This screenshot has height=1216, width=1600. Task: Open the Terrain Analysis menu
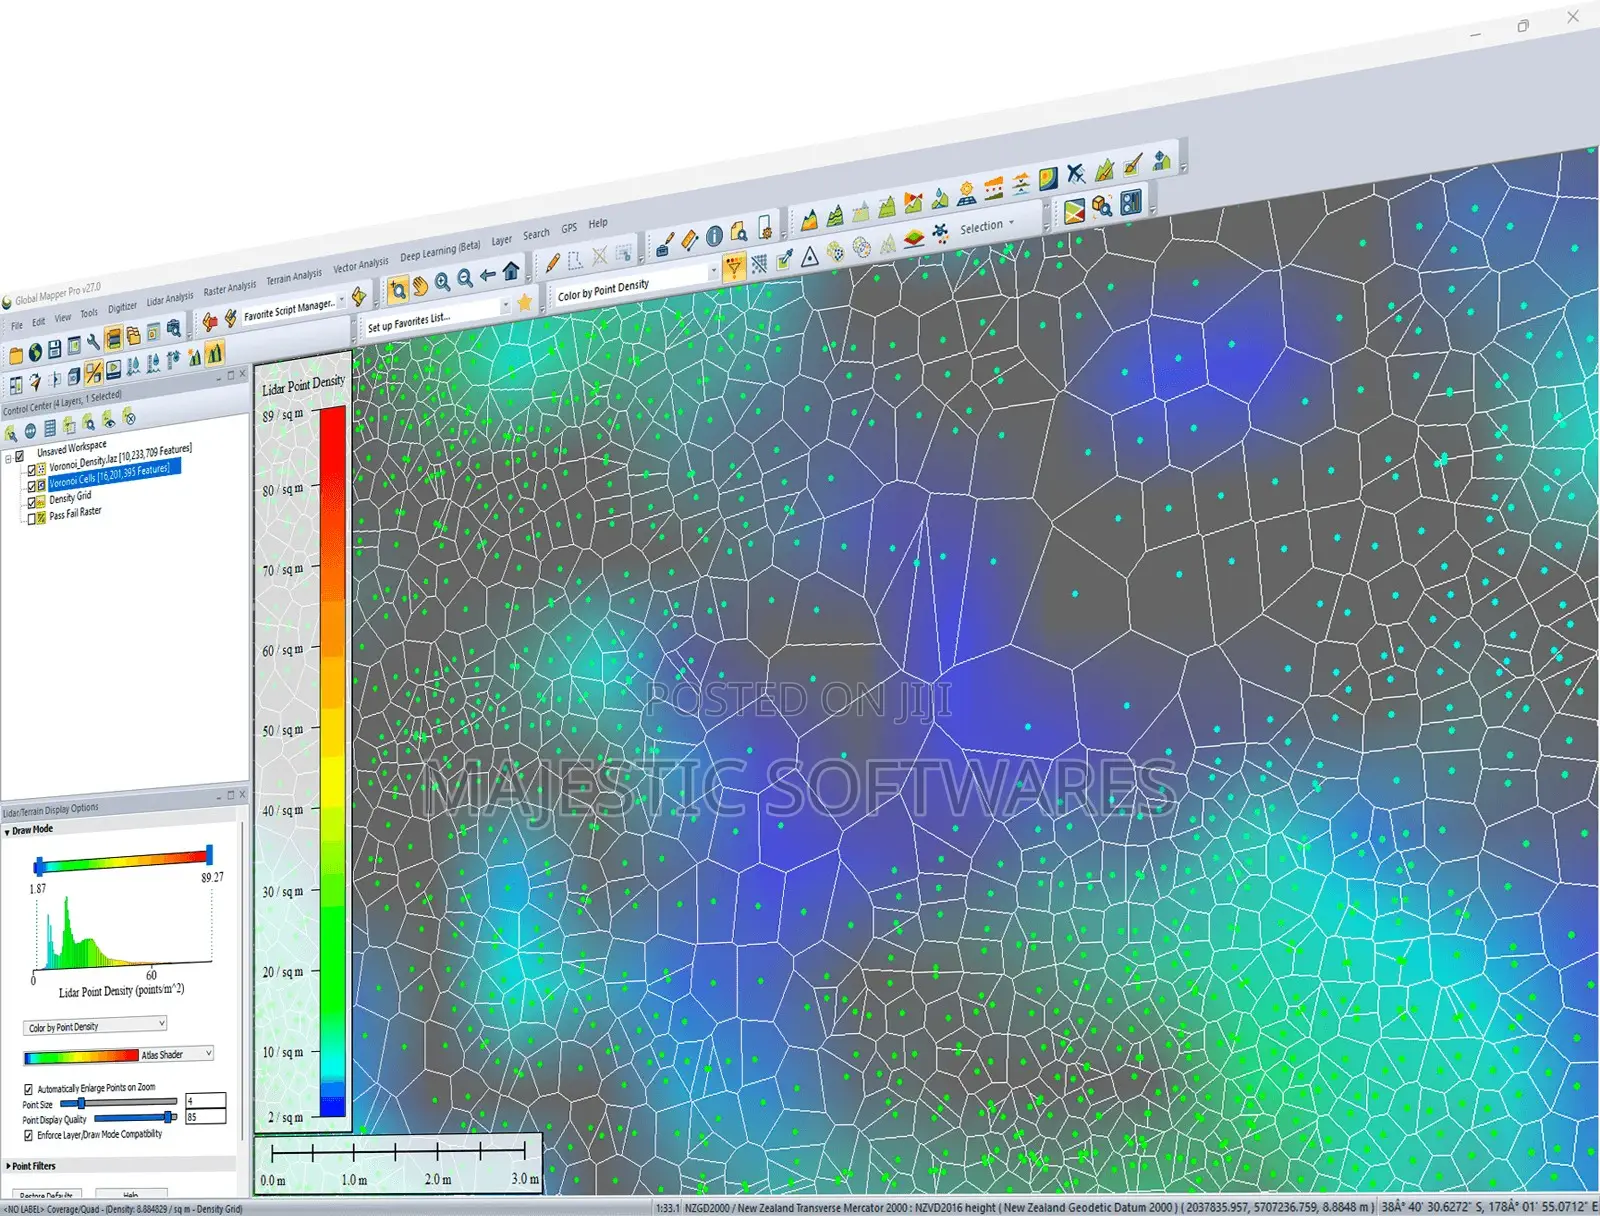coord(293,277)
